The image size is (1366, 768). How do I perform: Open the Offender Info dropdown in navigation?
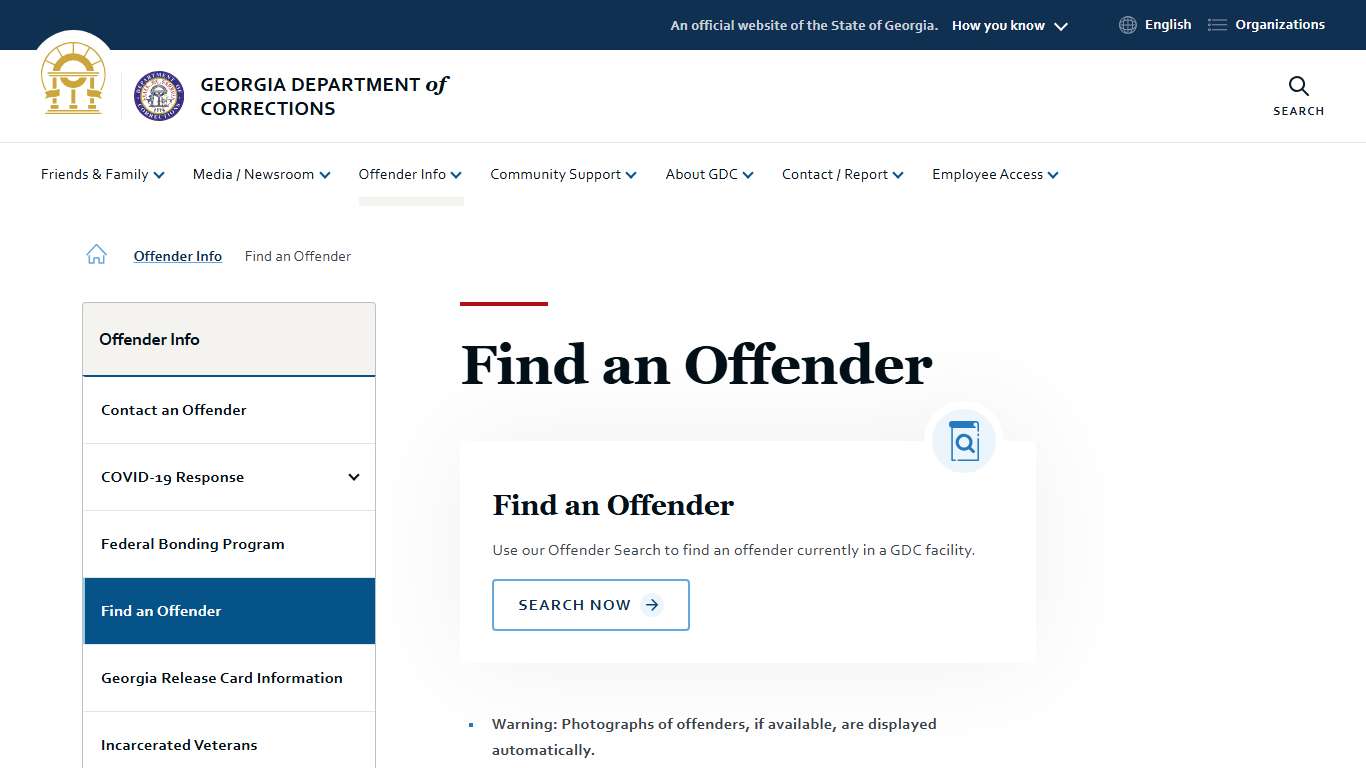pyautogui.click(x=410, y=174)
